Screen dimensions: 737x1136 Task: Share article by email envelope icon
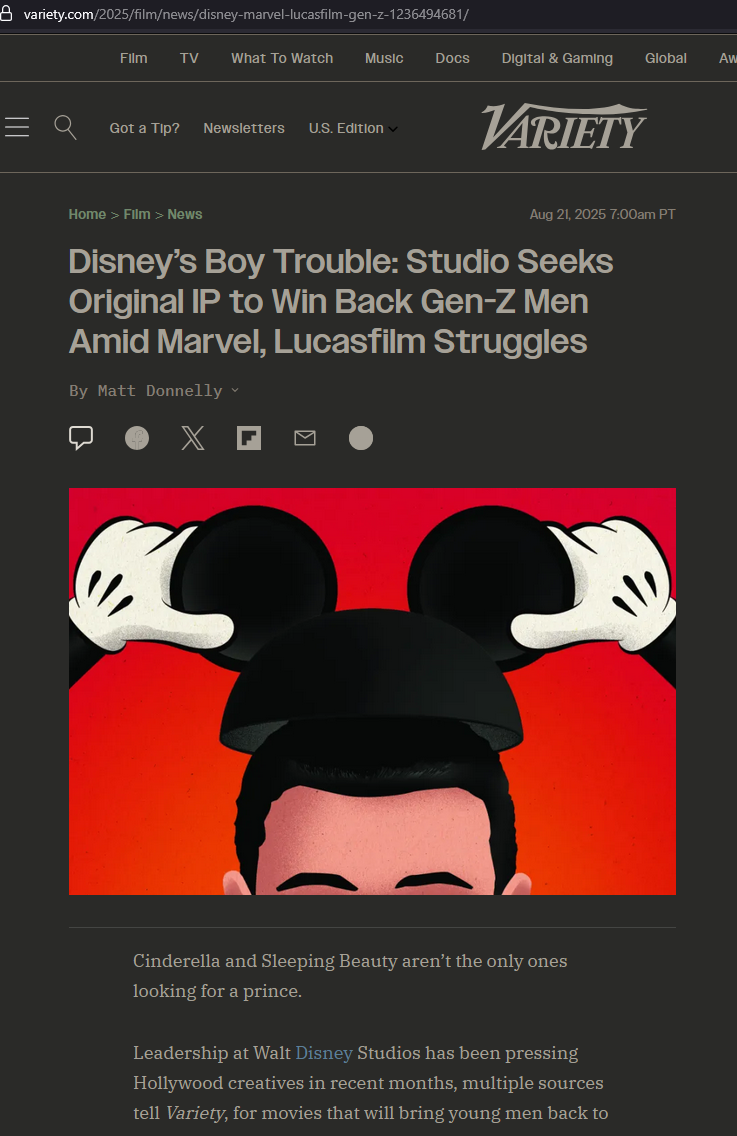(305, 438)
